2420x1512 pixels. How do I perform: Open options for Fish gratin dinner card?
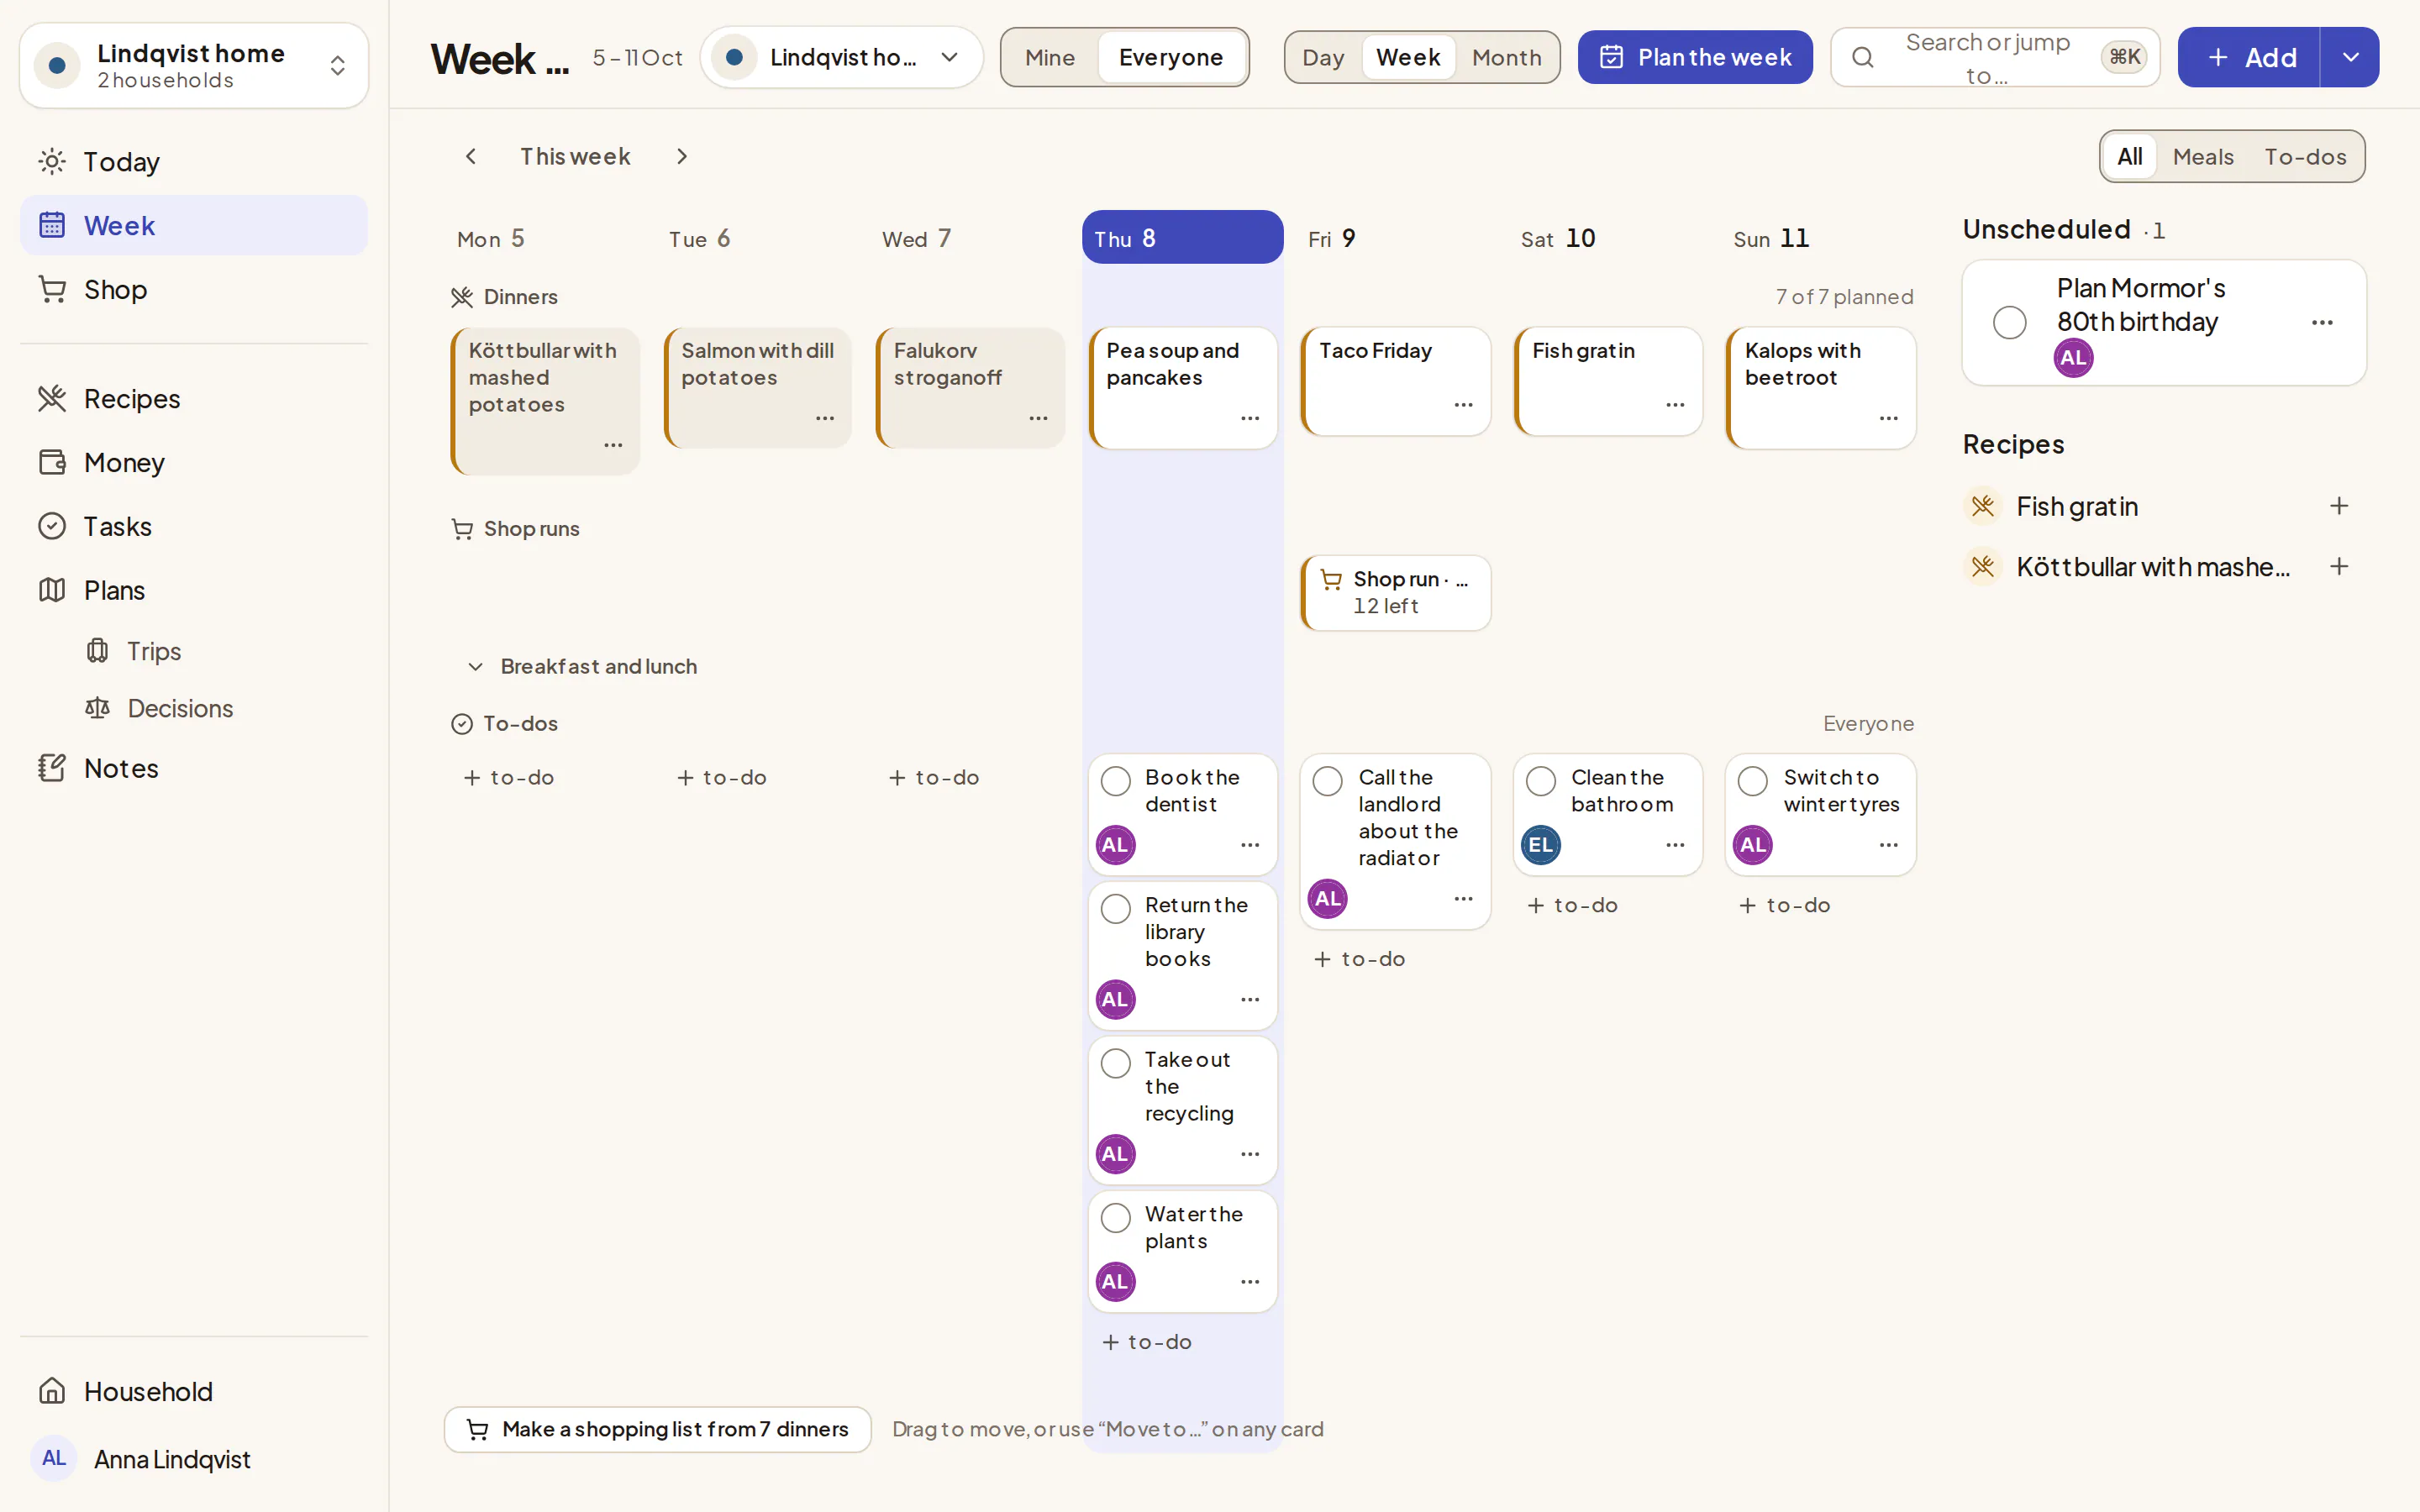pos(1675,405)
